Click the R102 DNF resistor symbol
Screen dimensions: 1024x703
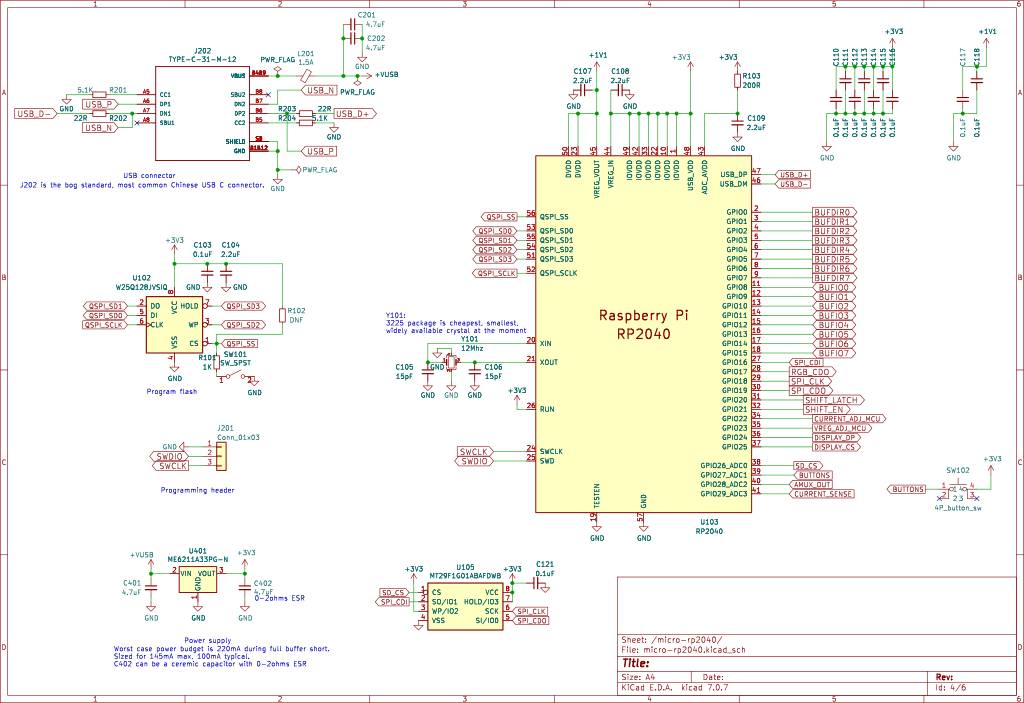[282, 316]
